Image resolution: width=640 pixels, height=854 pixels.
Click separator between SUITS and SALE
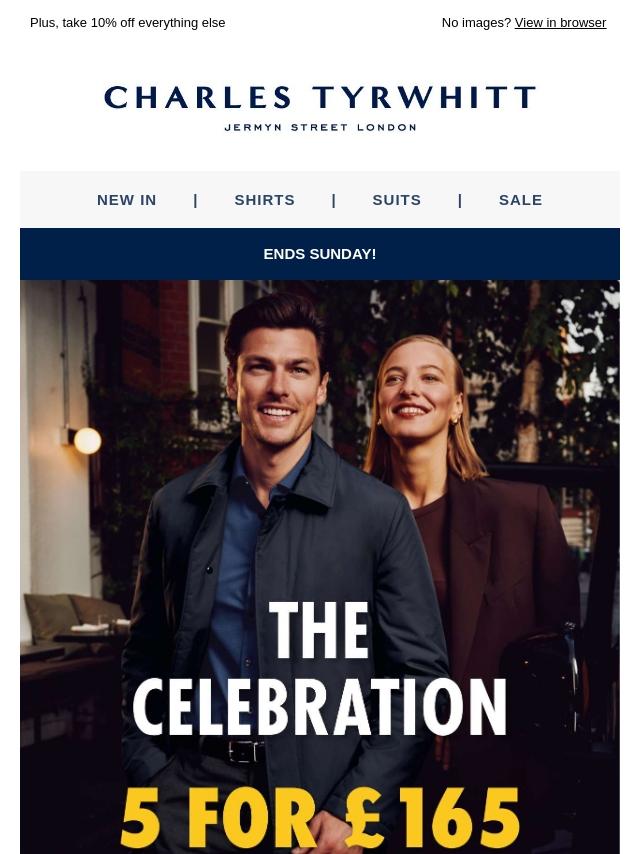[x=460, y=200]
